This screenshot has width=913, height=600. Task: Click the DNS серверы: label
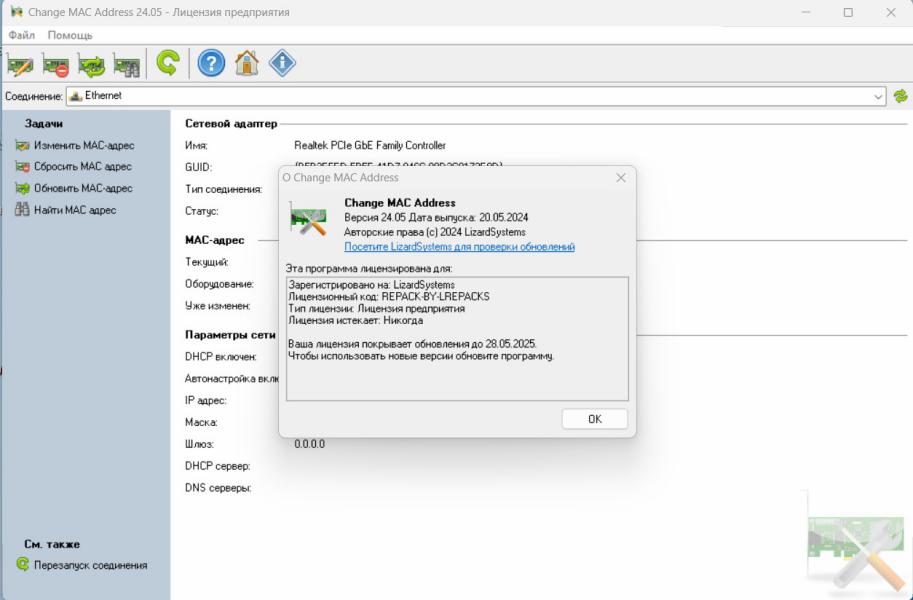coord(218,488)
